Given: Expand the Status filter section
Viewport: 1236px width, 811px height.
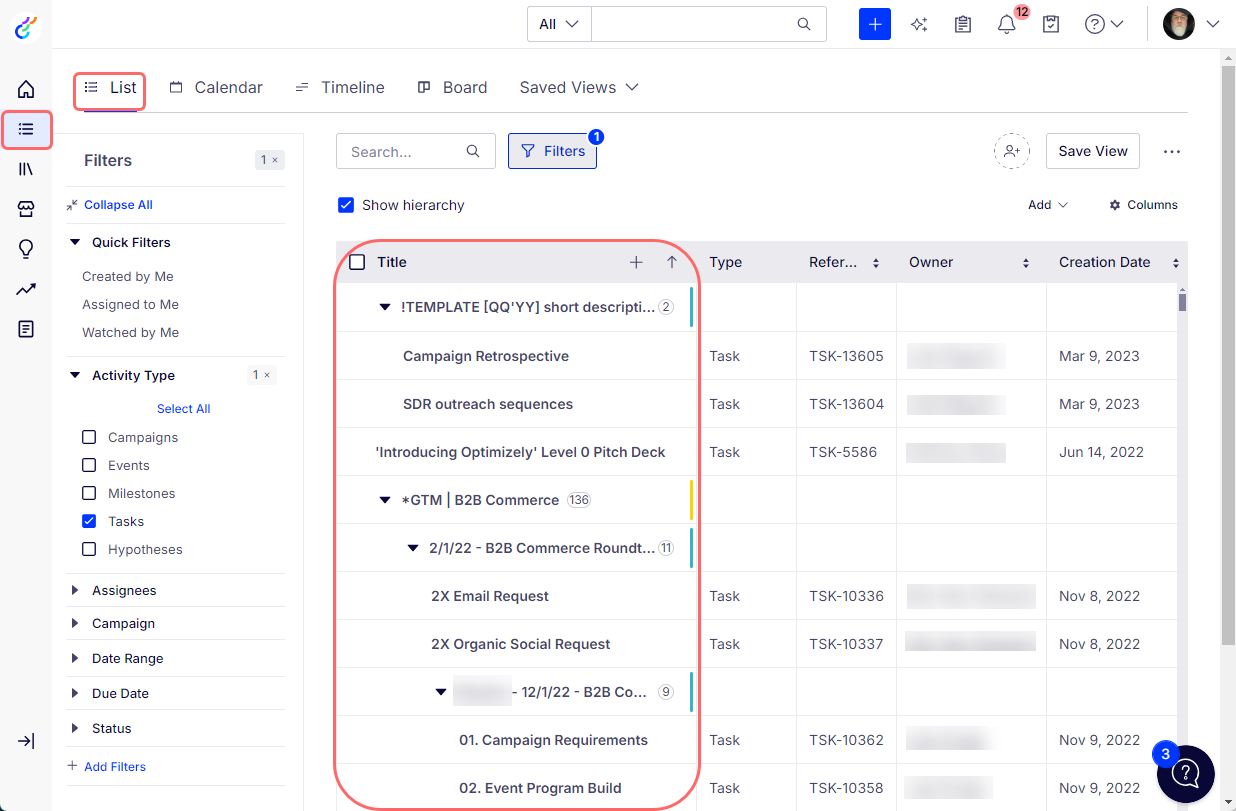Looking at the screenshot, I should pyautogui.click(x=75, y=728).
